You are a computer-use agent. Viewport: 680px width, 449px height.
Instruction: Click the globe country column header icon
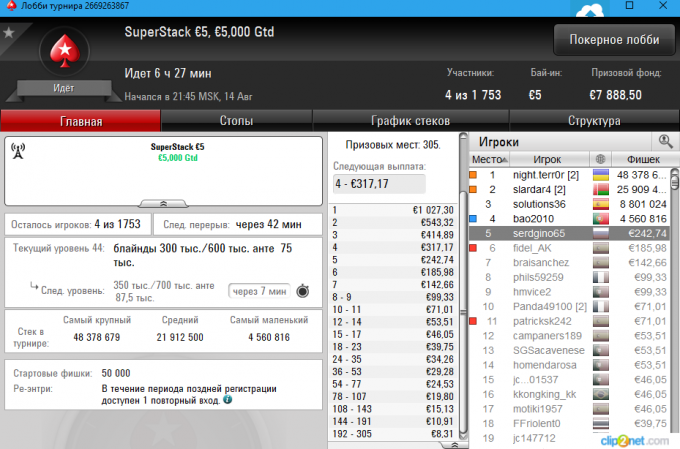[x=600, y=159]
